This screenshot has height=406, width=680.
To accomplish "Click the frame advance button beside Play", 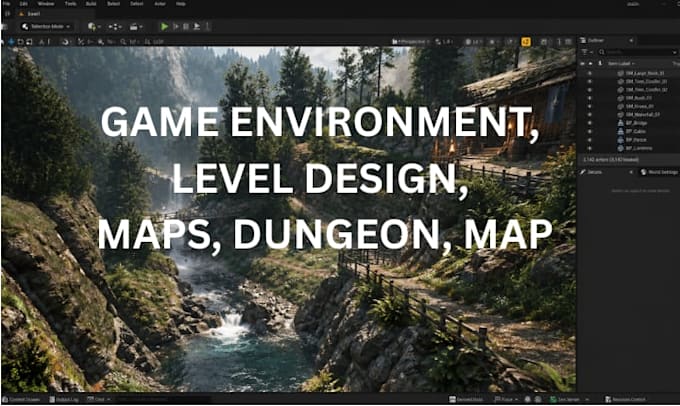I will [x=176, y=27].
